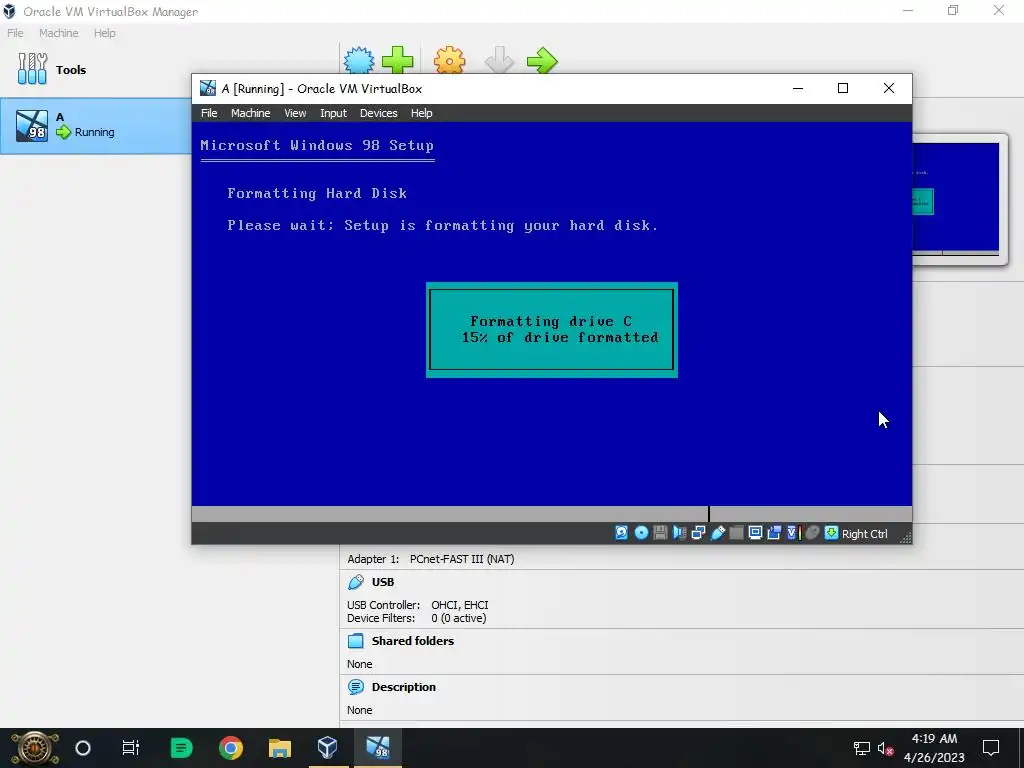Click the hard disk activity indicator icon
Screen dimensions: 1024x768
[621, 533]
